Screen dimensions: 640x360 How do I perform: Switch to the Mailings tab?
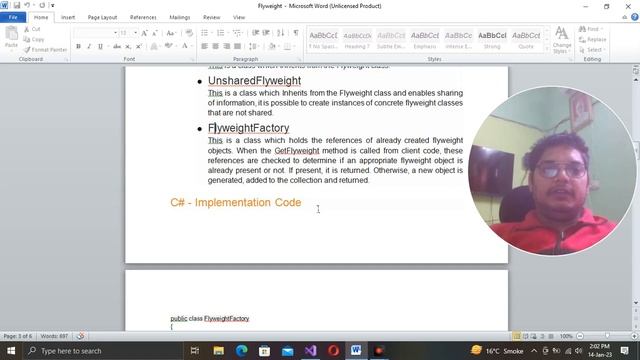[180, 18]
